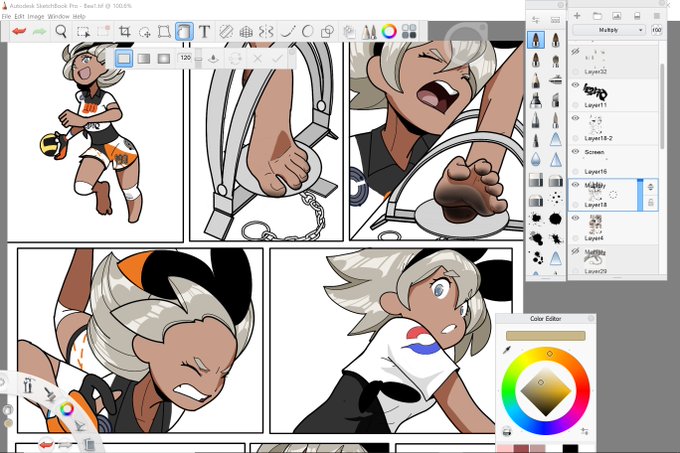The height and width of the screenshot is (453, 680).
Task: Pick the black swatch in Color Editor
Action: (x=570, y=449)
